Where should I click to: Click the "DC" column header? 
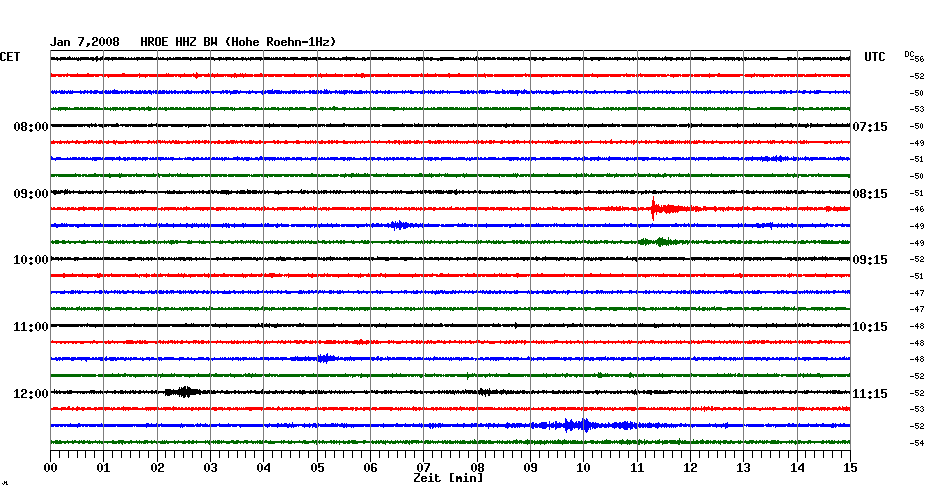coord(909,54)
